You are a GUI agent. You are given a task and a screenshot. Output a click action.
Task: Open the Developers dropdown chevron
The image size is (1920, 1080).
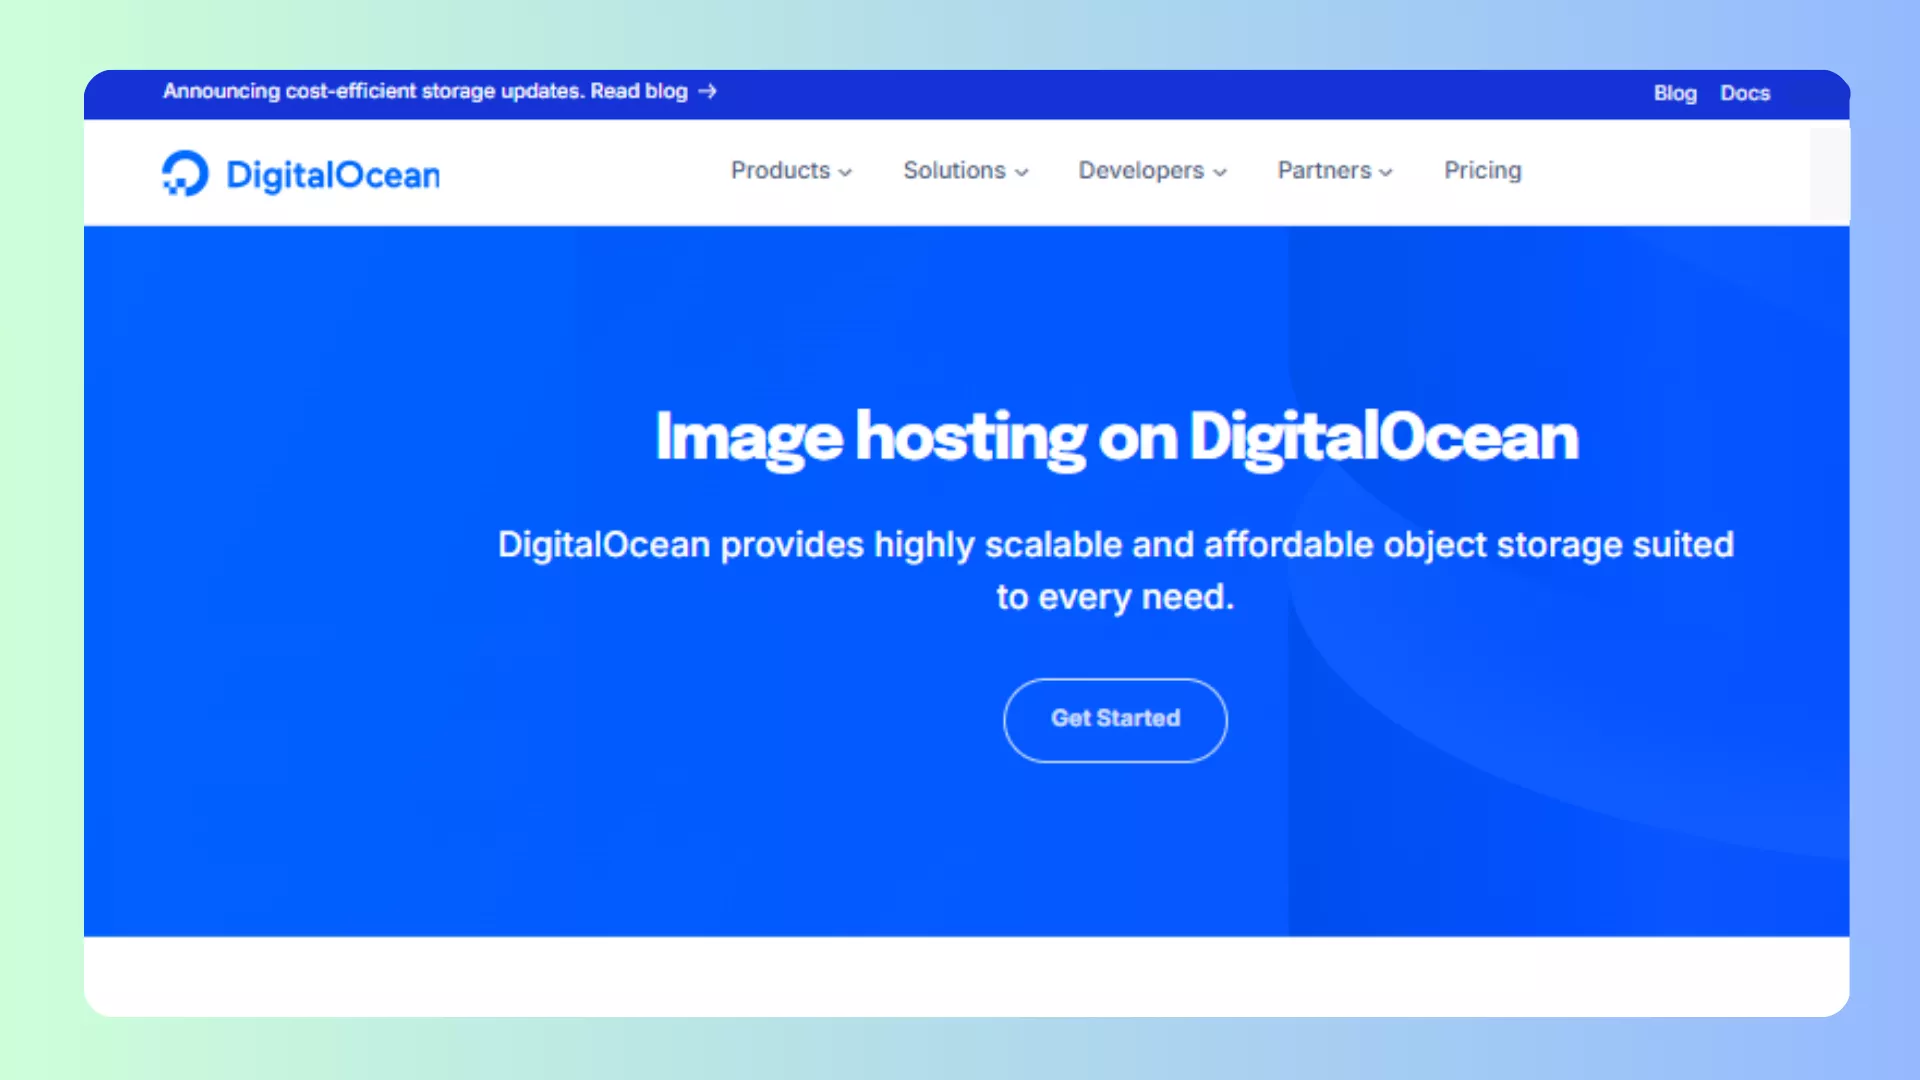pos(1220,172)
